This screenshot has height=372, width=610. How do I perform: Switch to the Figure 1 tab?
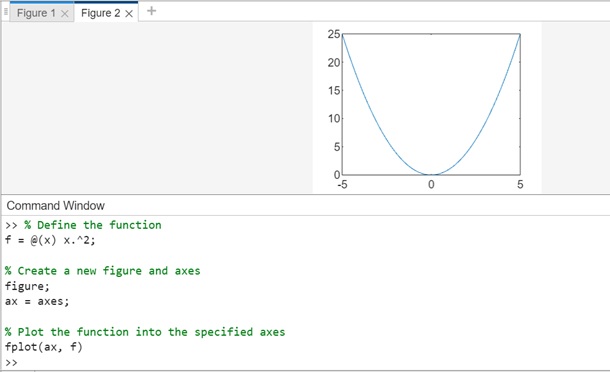(36, 13)
